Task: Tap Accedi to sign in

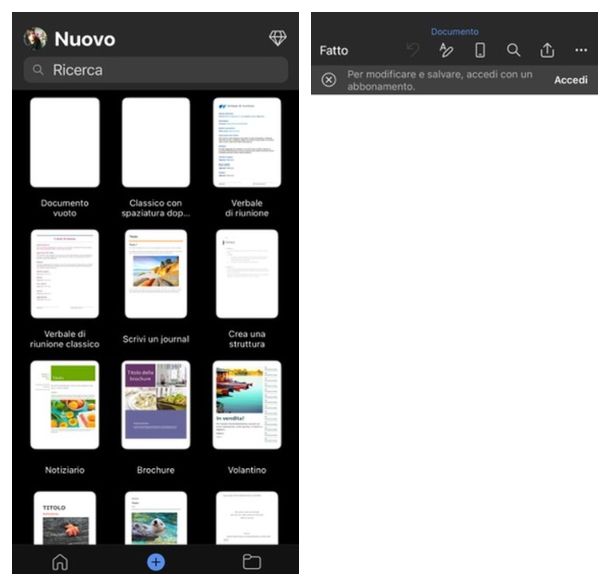Action: 571,80
